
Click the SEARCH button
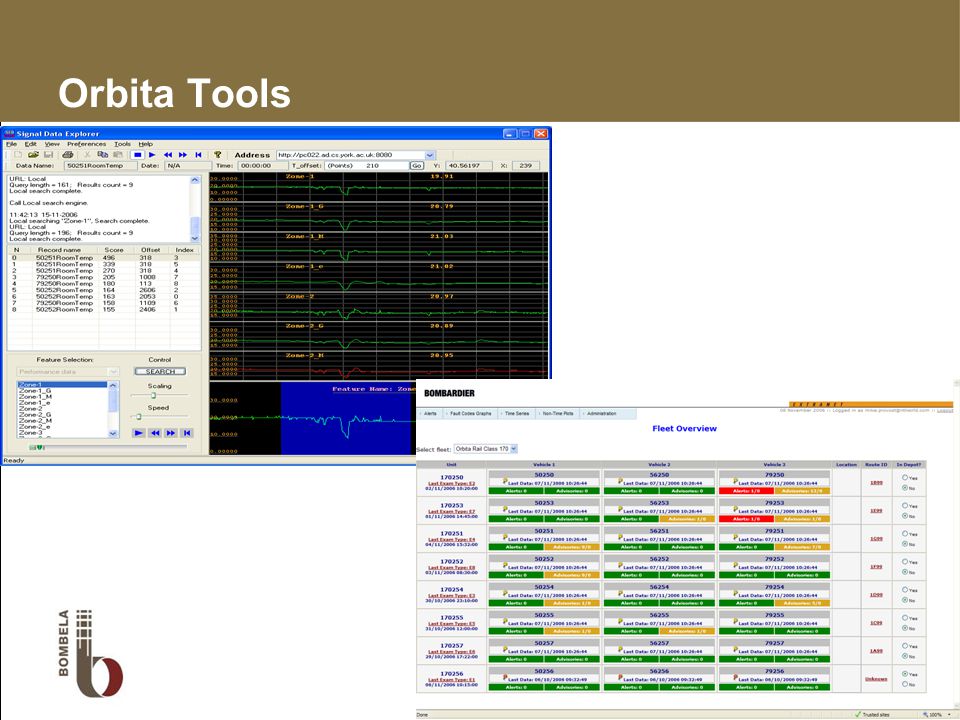coord(160,372)
